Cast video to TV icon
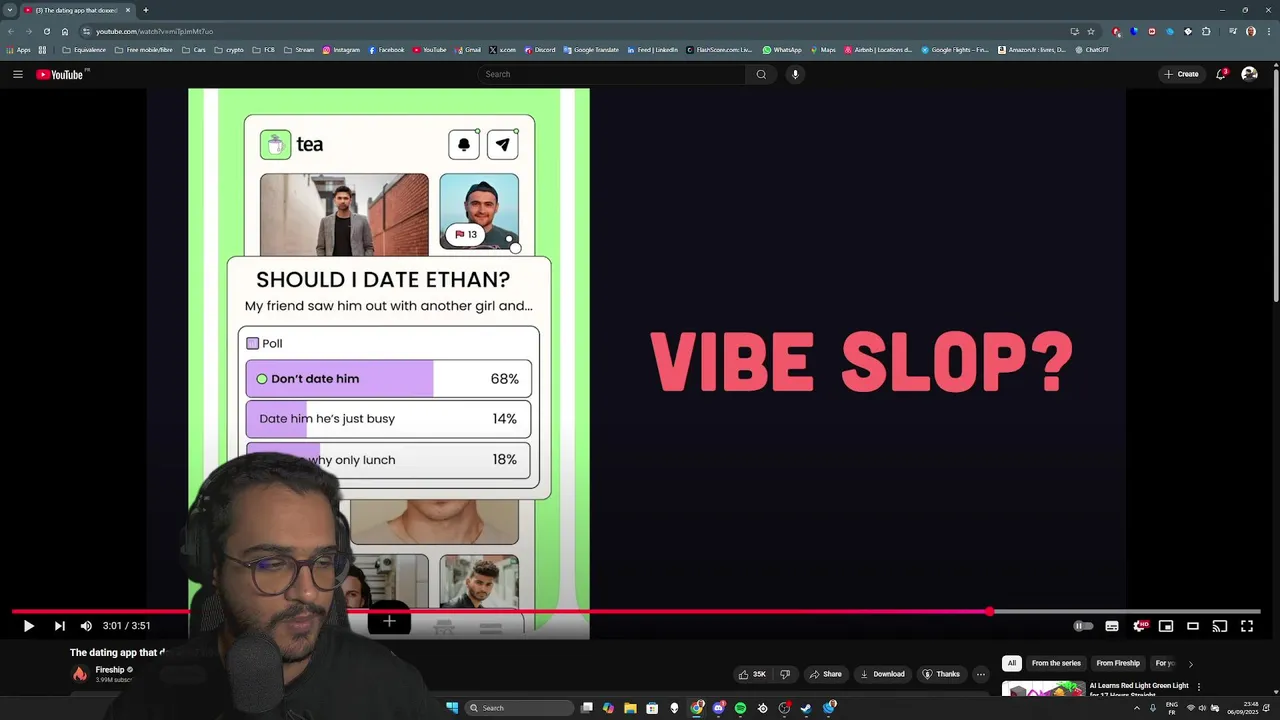Viewport: 1280px width, 720px height. pos(1220,626)
